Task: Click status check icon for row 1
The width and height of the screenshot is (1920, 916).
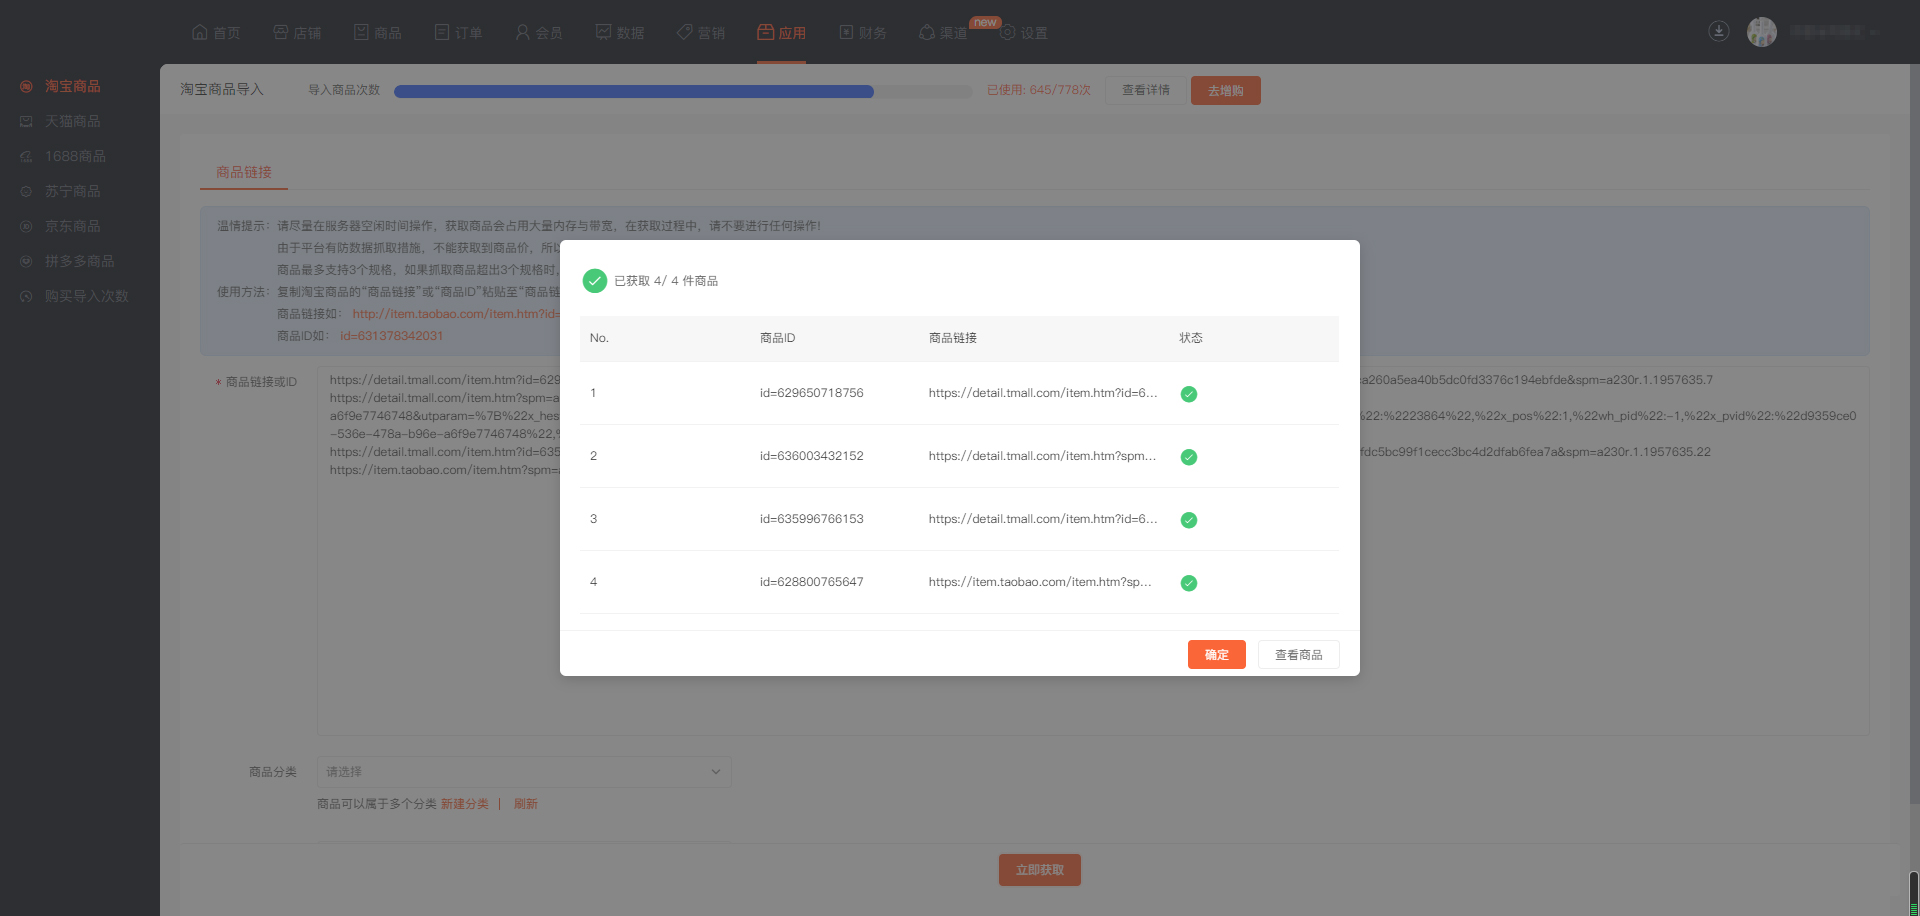Action: tap(1188, 394)
